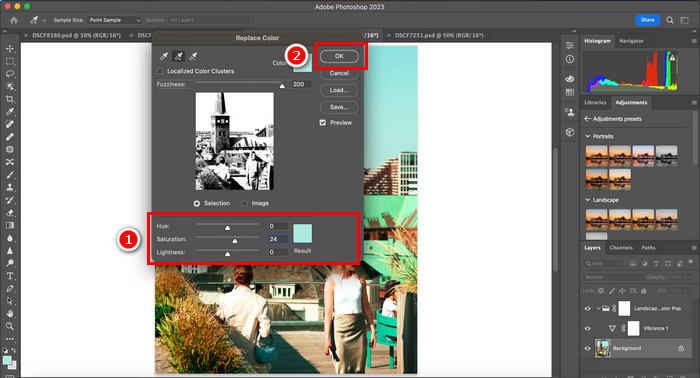Open the Sample Size dropdown
The width and height of the screenshot is (700, 378).
point(115,20)
